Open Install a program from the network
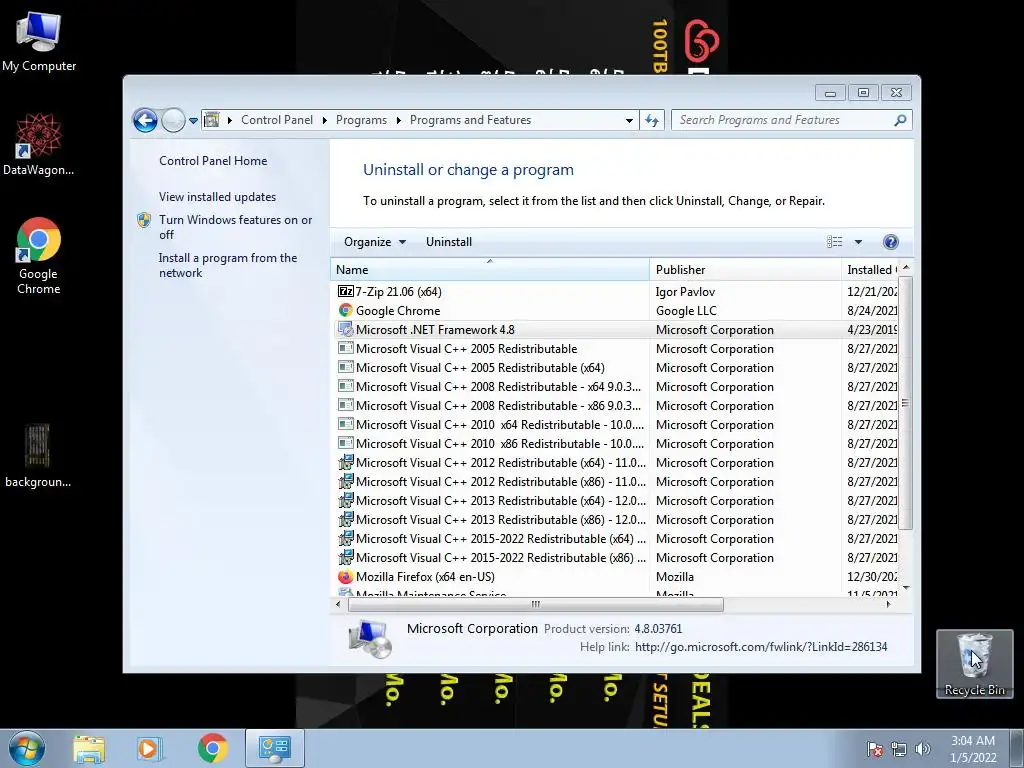This screenshot has height=768, width=1024. (x=228, y=265)
